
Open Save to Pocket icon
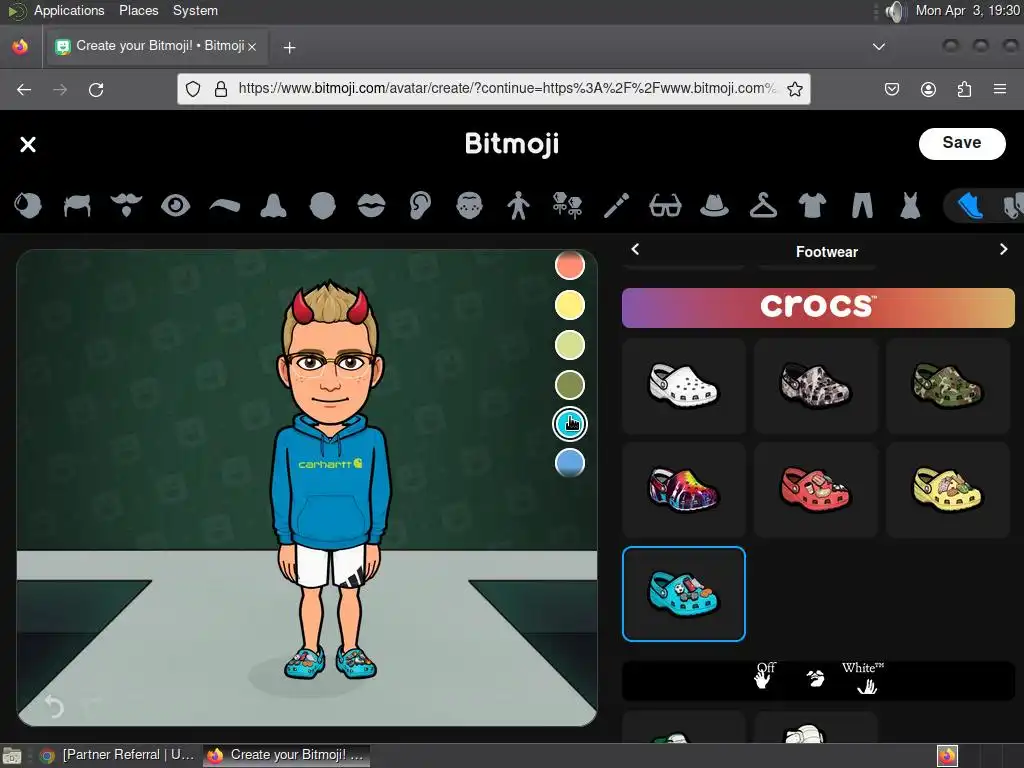click(x=891, y=89)
